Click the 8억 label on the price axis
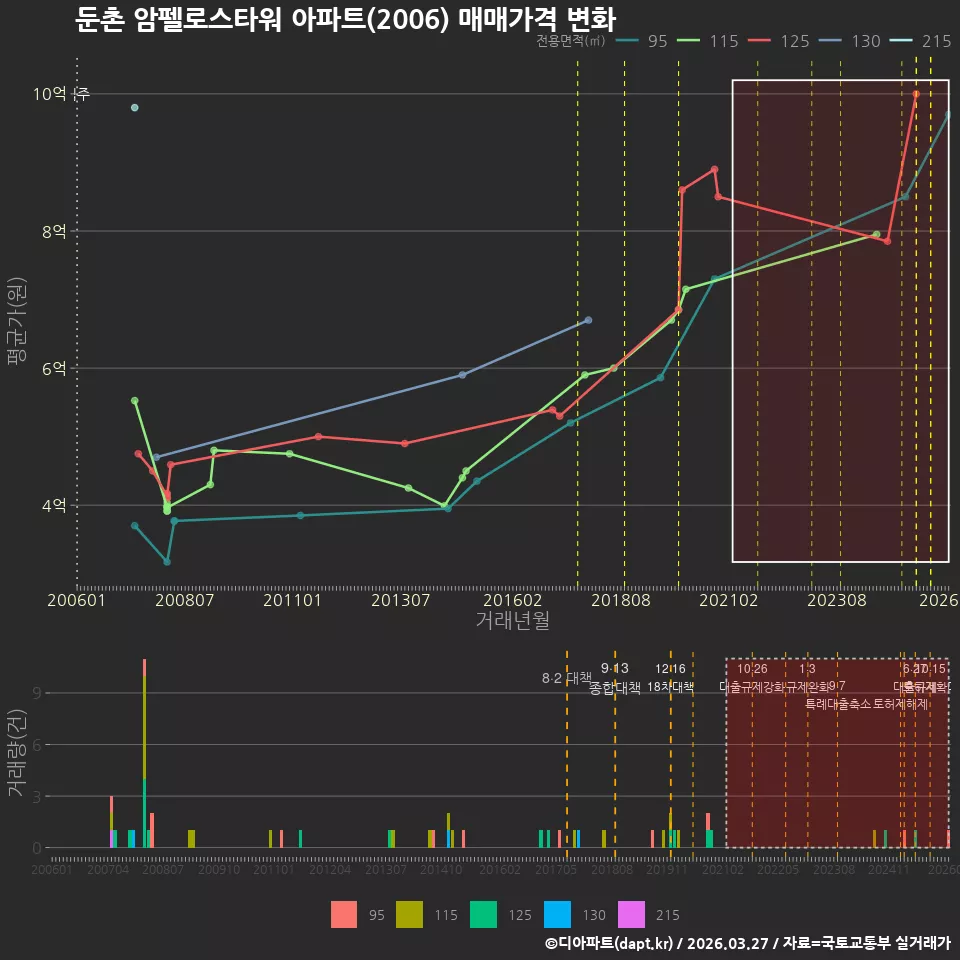 pos(54,231)
